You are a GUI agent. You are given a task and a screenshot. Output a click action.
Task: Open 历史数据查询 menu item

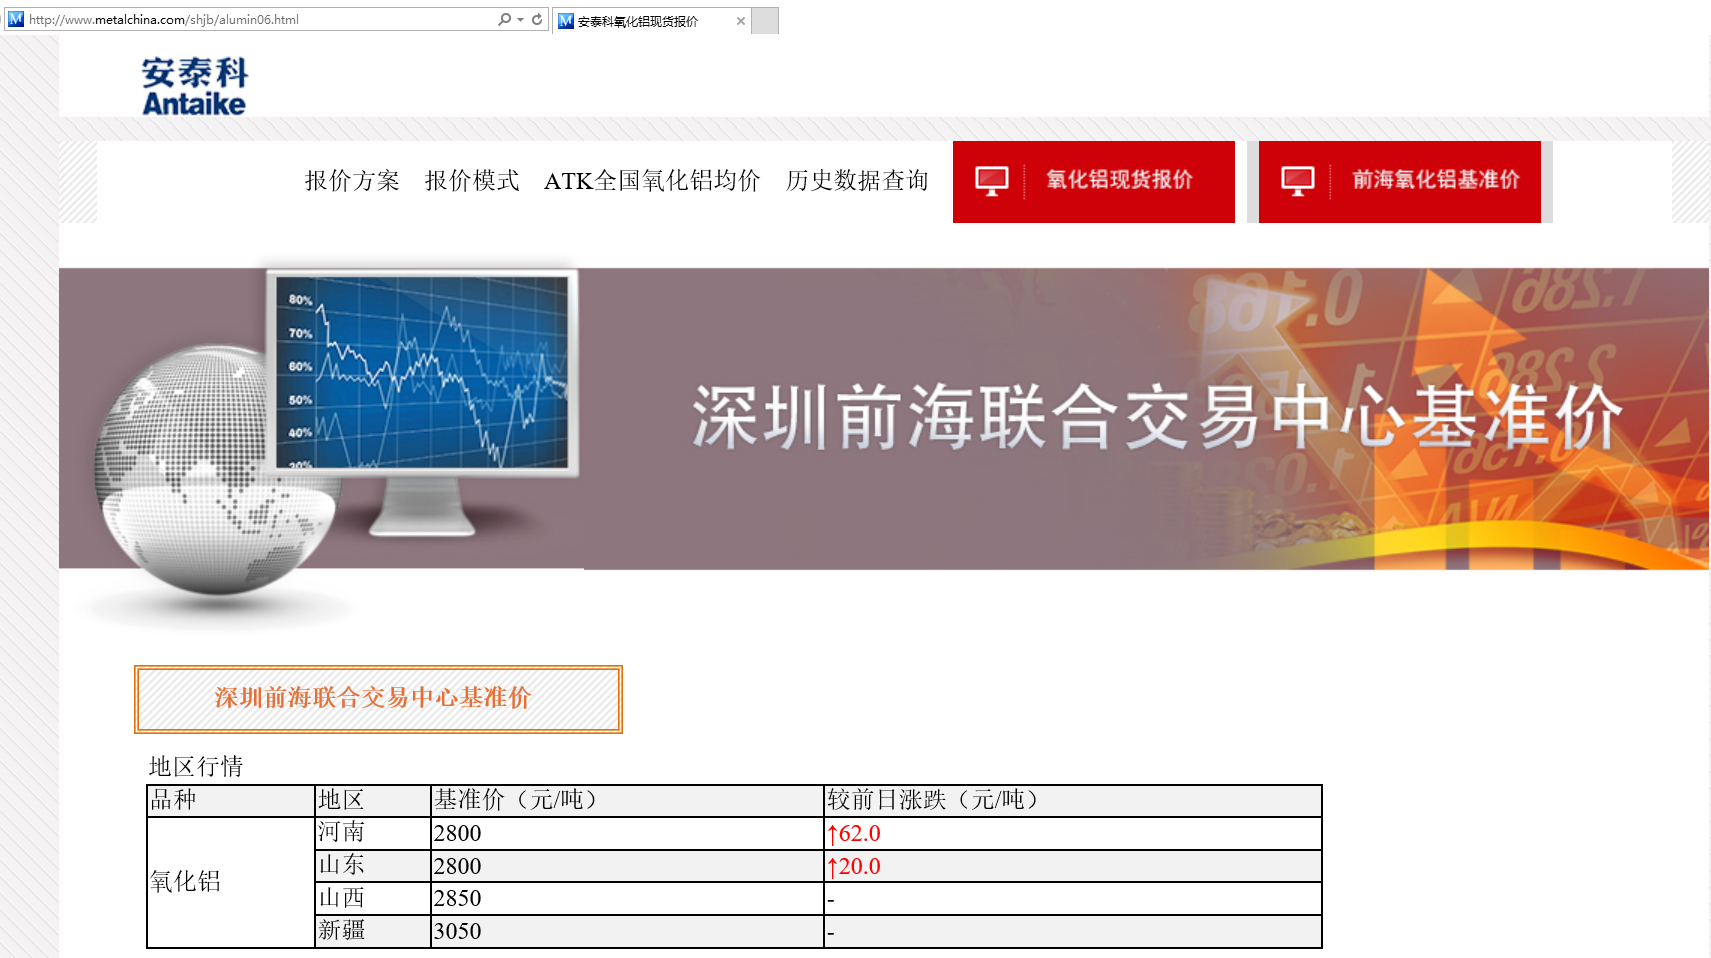(857, 180)
